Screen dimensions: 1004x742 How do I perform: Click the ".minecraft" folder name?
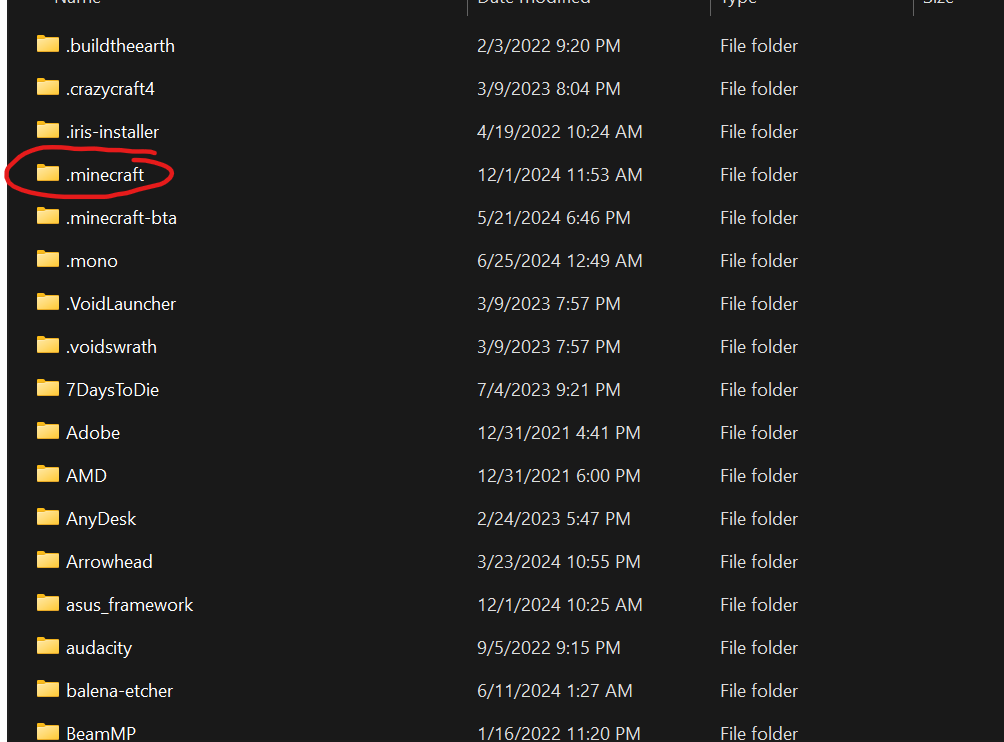106,175
